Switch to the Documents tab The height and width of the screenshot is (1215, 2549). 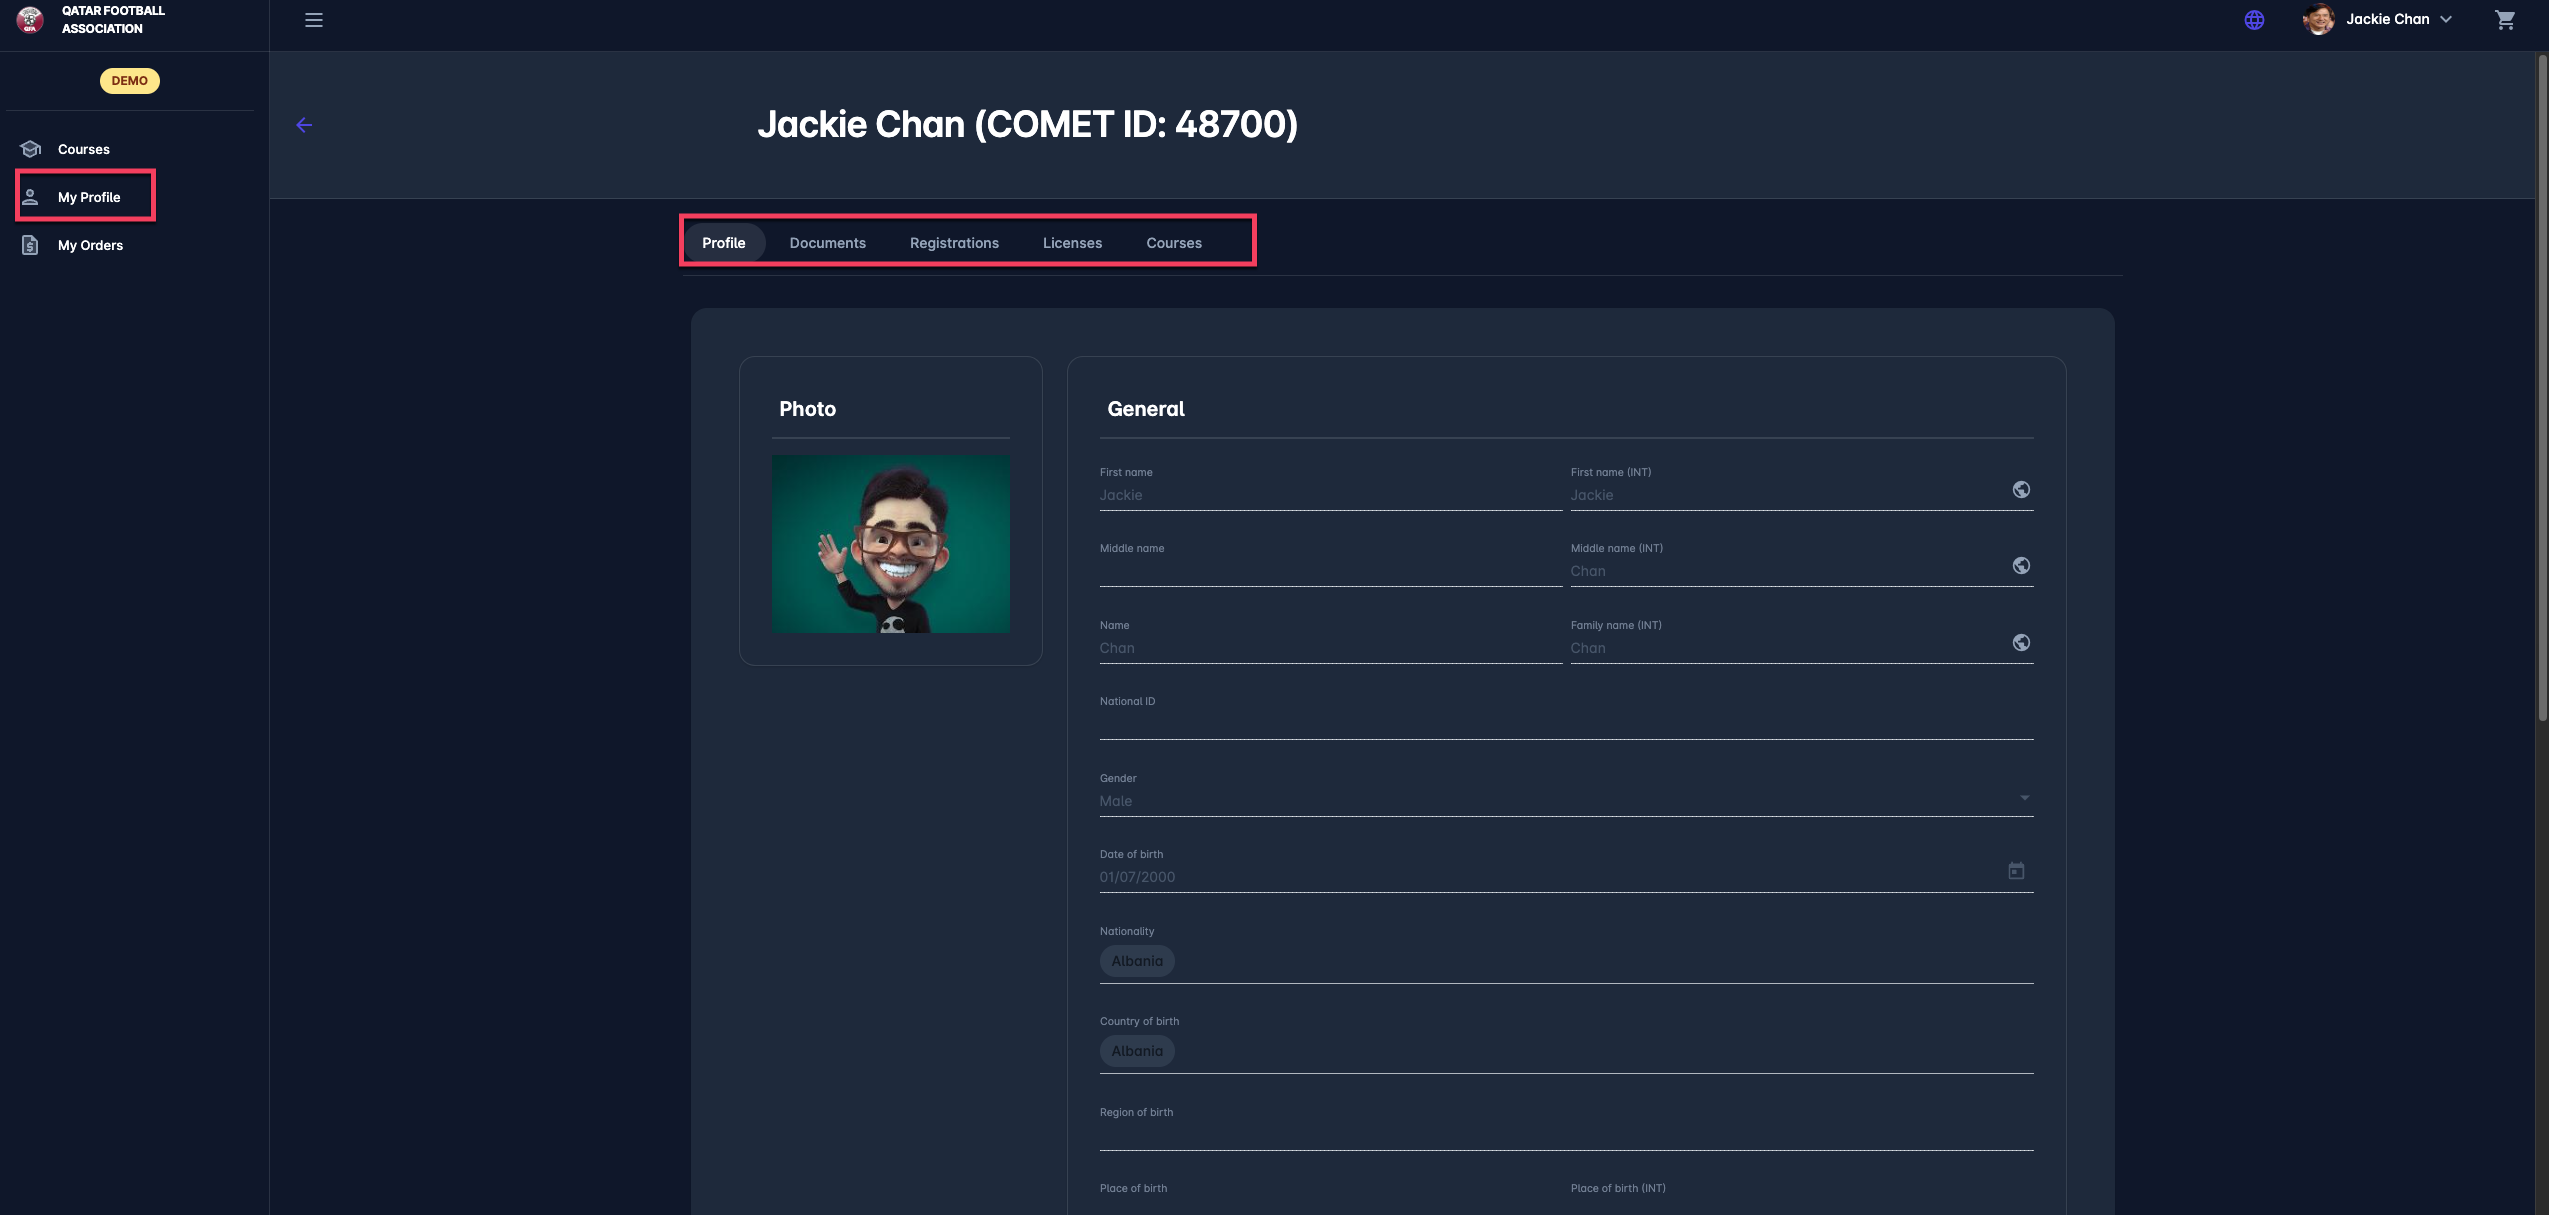point(827,243)
